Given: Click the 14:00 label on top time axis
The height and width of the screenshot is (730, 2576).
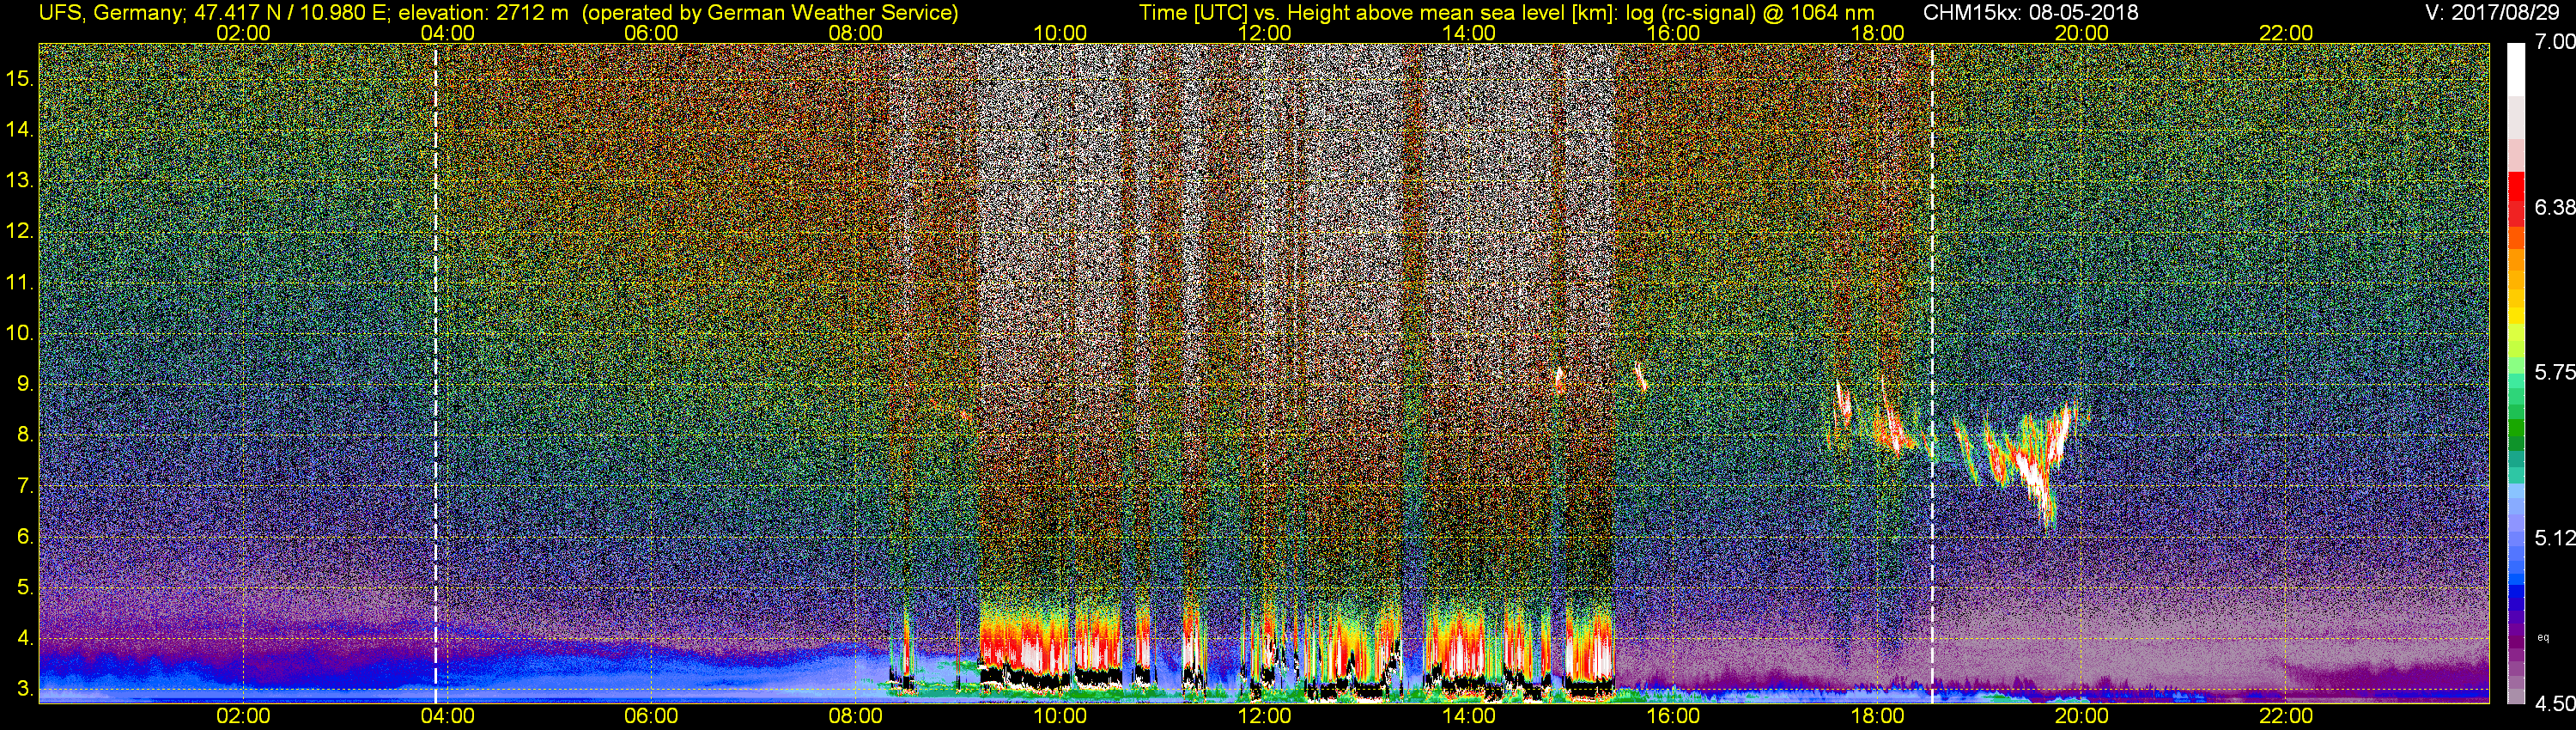Looking at the screenshot, I should [x=1469, y=33].
